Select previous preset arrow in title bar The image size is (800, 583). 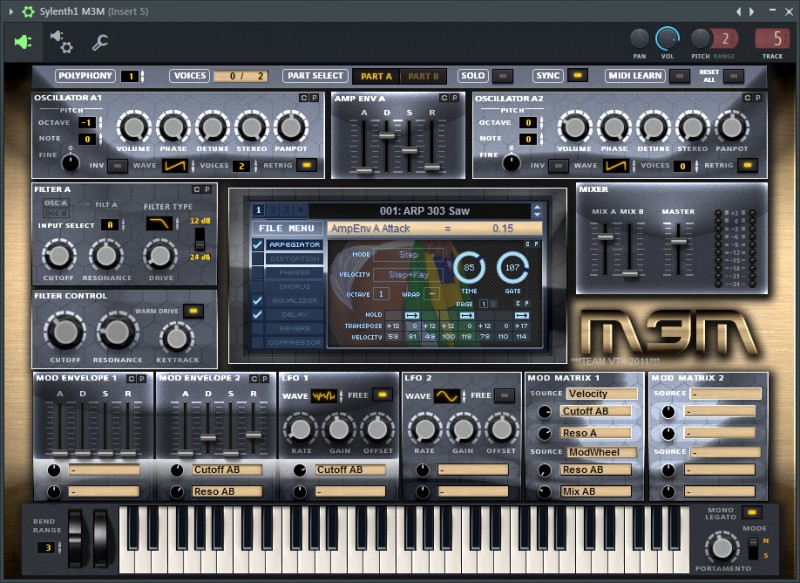[x=738, y=11]
